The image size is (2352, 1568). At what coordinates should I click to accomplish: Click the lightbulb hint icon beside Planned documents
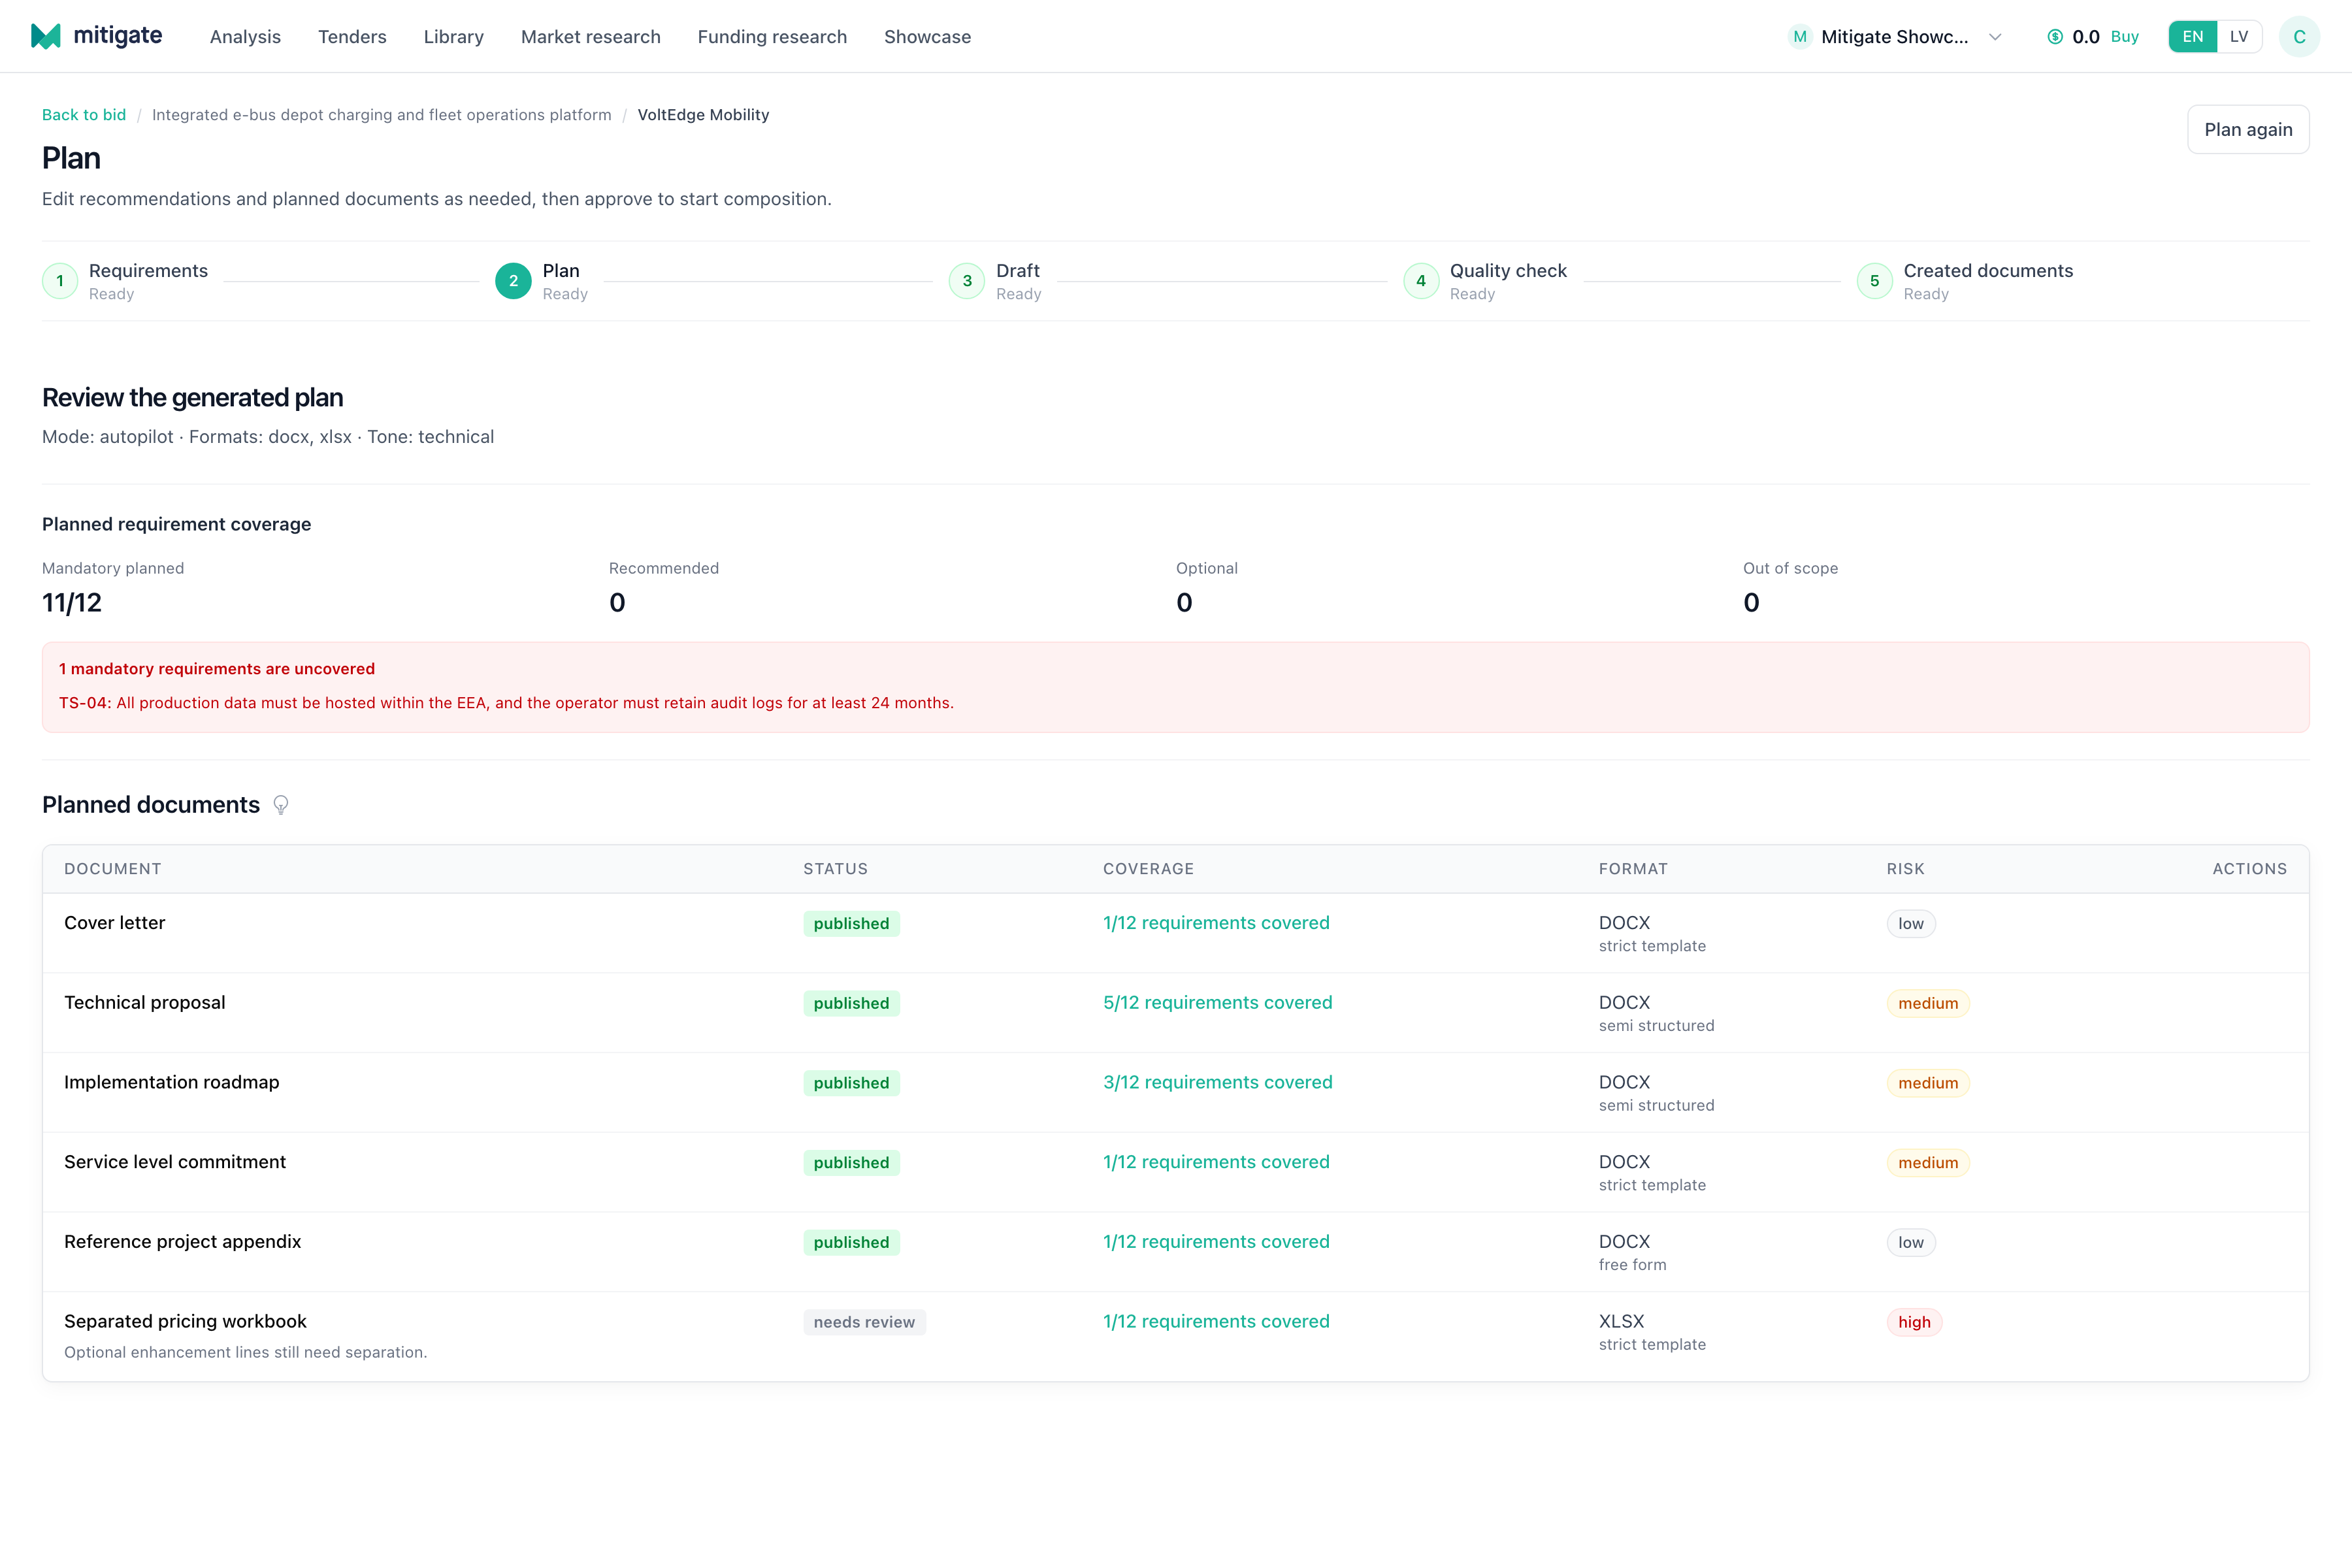[281, 805]
